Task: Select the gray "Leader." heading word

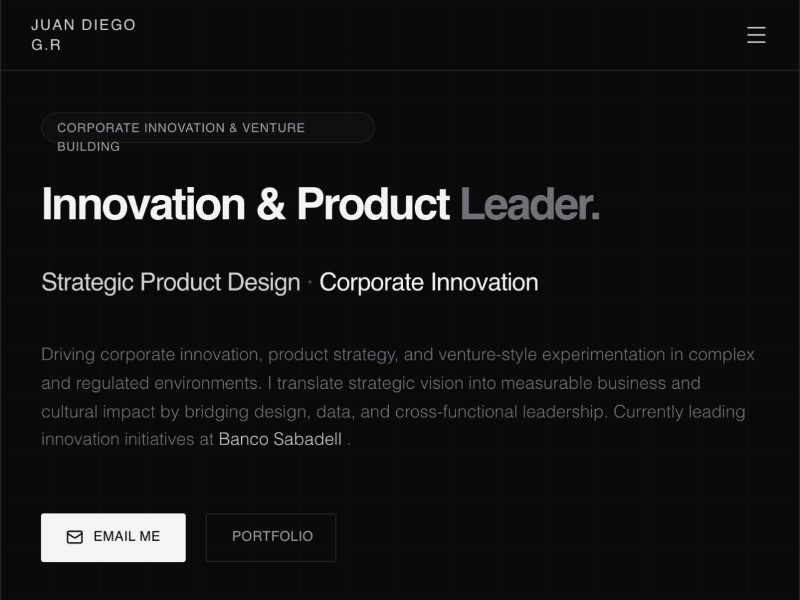Action: [530, 204]
